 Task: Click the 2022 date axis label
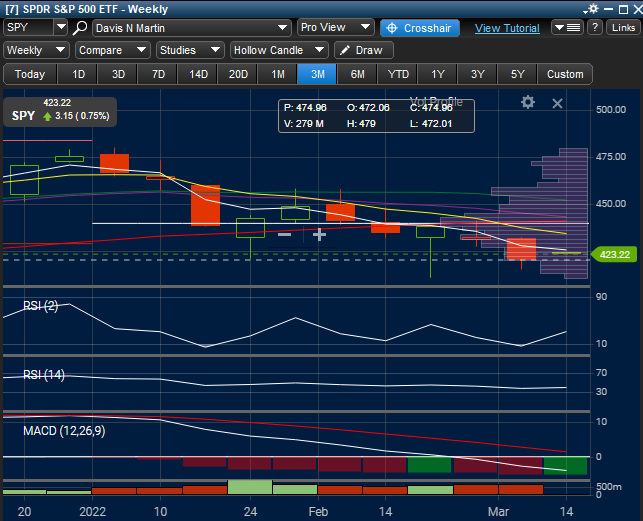tap(92, 512)
